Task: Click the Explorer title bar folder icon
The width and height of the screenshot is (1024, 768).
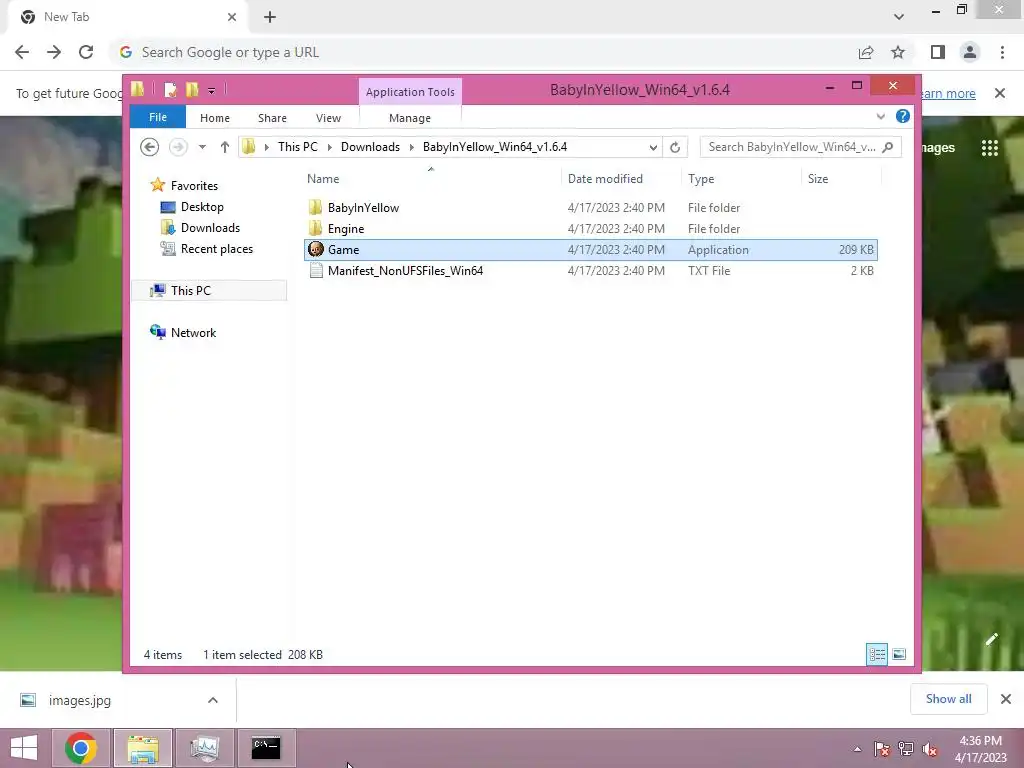Action: [x=138, y=89]
